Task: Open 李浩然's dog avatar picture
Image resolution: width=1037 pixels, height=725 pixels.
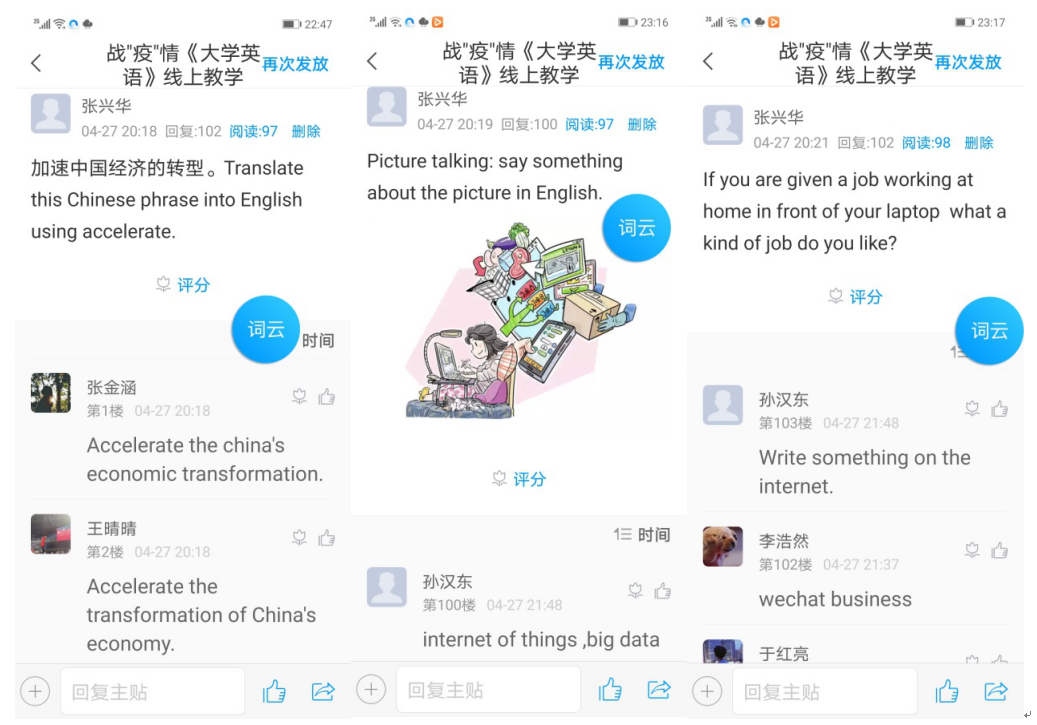Action: point(722,546)
